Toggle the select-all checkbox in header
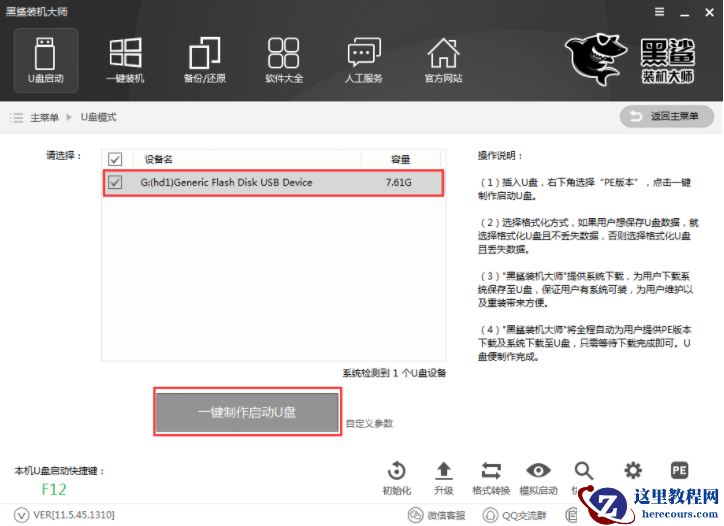Viewport: 724px width, 526px height. 115,159
